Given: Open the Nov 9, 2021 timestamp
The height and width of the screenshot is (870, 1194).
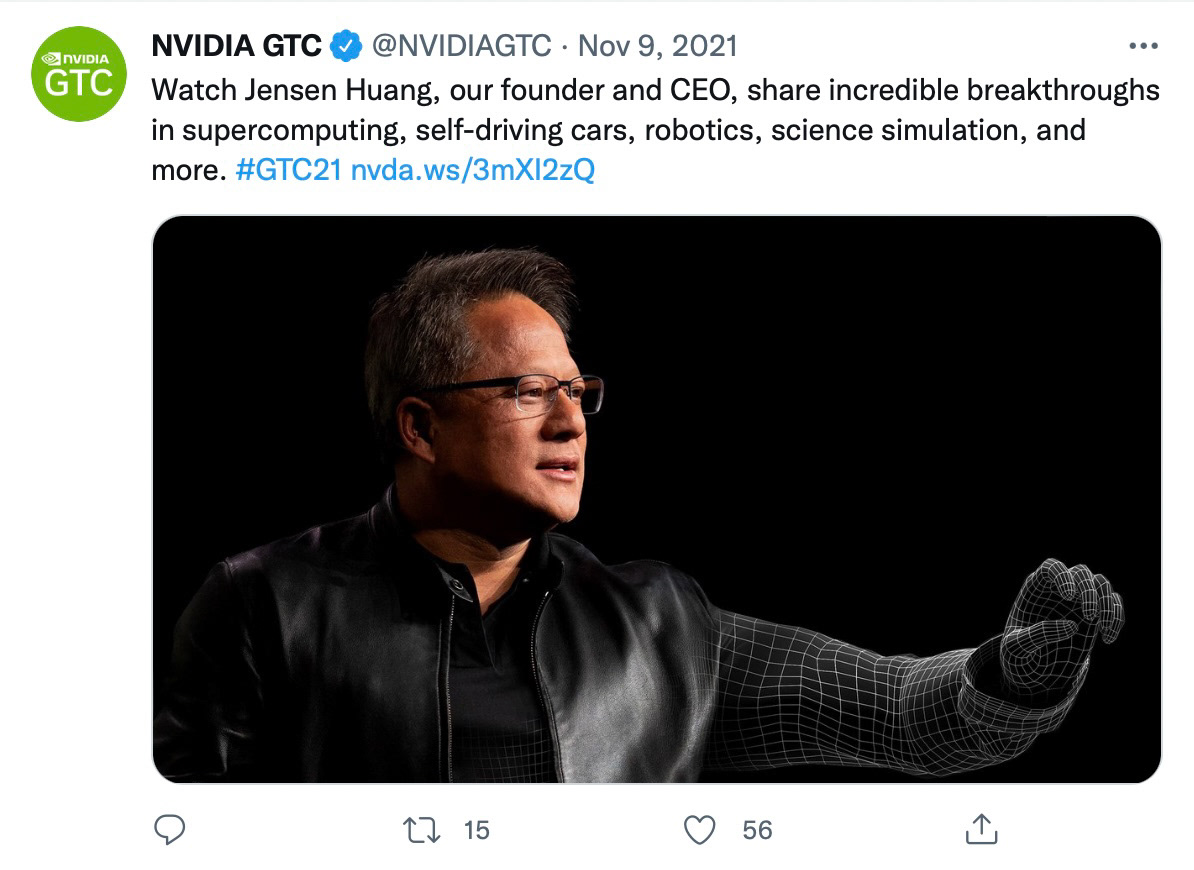Looking at the screenshot, I should tap(657, 46).
